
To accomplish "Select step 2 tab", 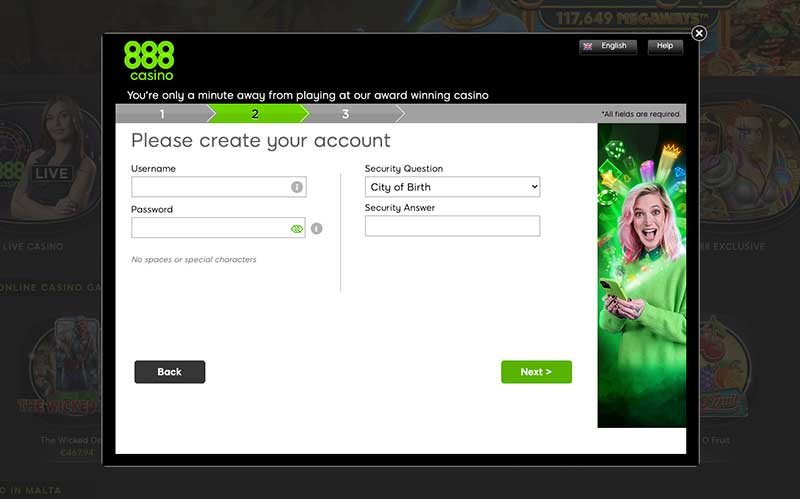I will (255, 114).
